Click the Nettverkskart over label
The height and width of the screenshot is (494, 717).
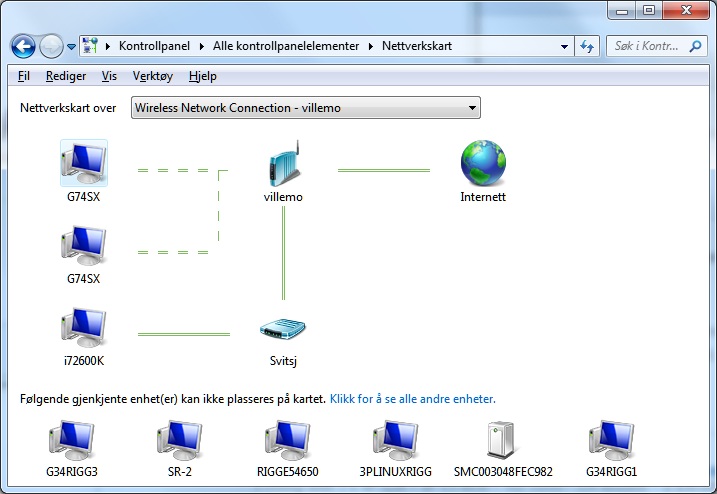[68, 108]
